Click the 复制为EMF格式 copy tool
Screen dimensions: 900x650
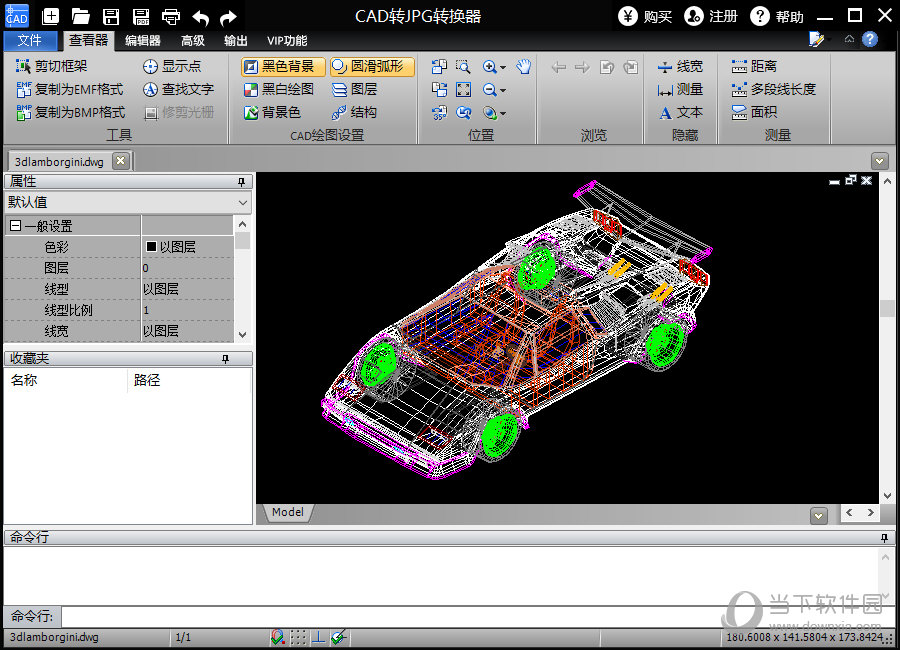(x=70, y=89)
